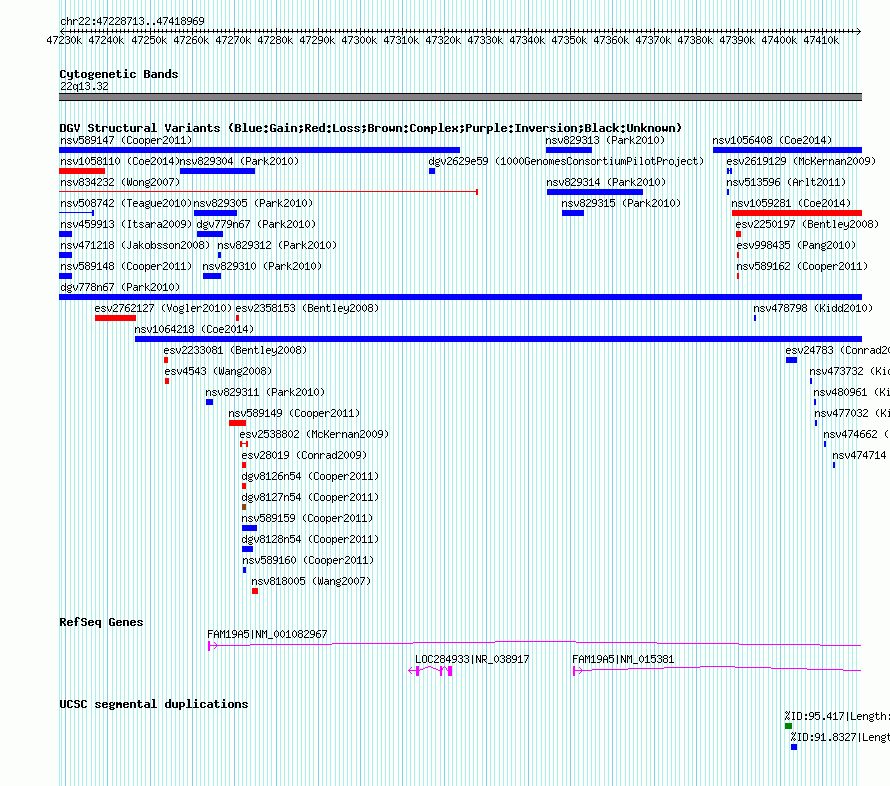Click the chr22:47228713..47418969 coordinate label
Image resolution: width=890 pixels, height=786 pixels.
point(132,21)
